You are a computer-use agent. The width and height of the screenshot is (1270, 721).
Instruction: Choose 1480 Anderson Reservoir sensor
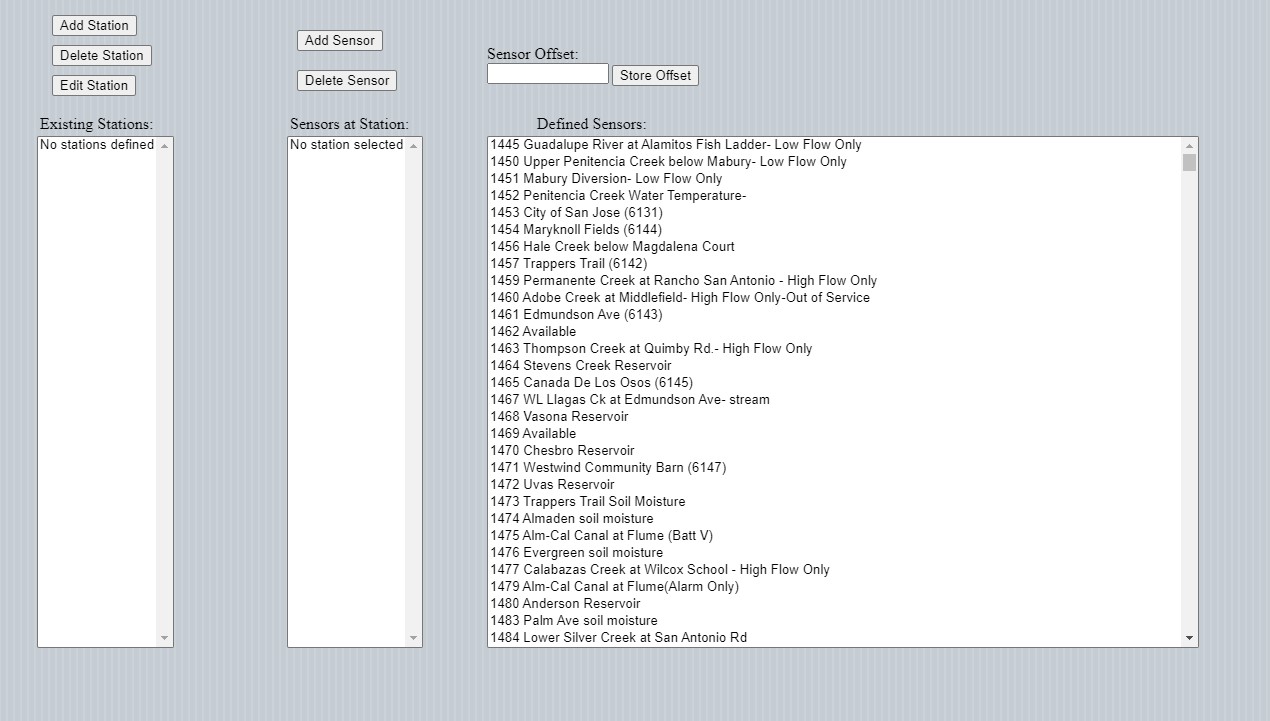pyautogui.click(x=565, y=604)
